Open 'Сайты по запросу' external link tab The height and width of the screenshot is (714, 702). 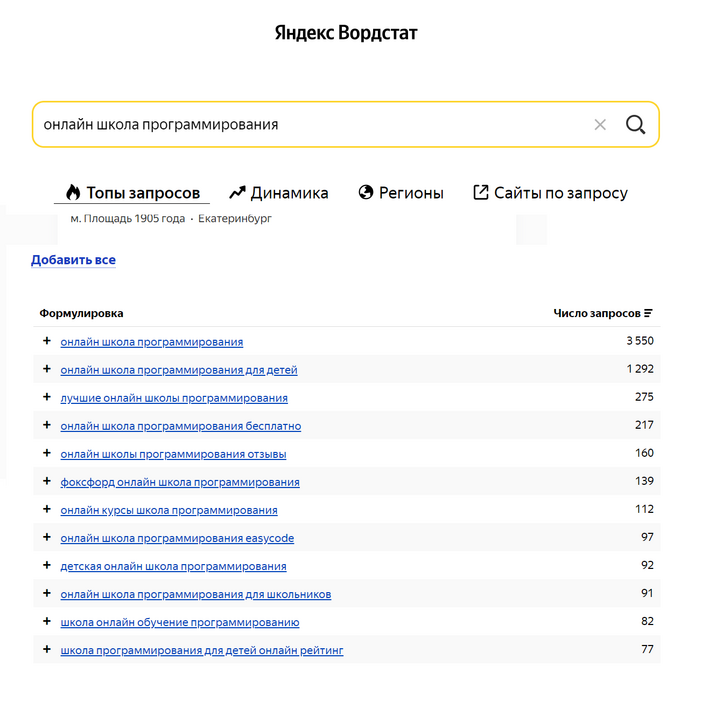tap(550, 193)
